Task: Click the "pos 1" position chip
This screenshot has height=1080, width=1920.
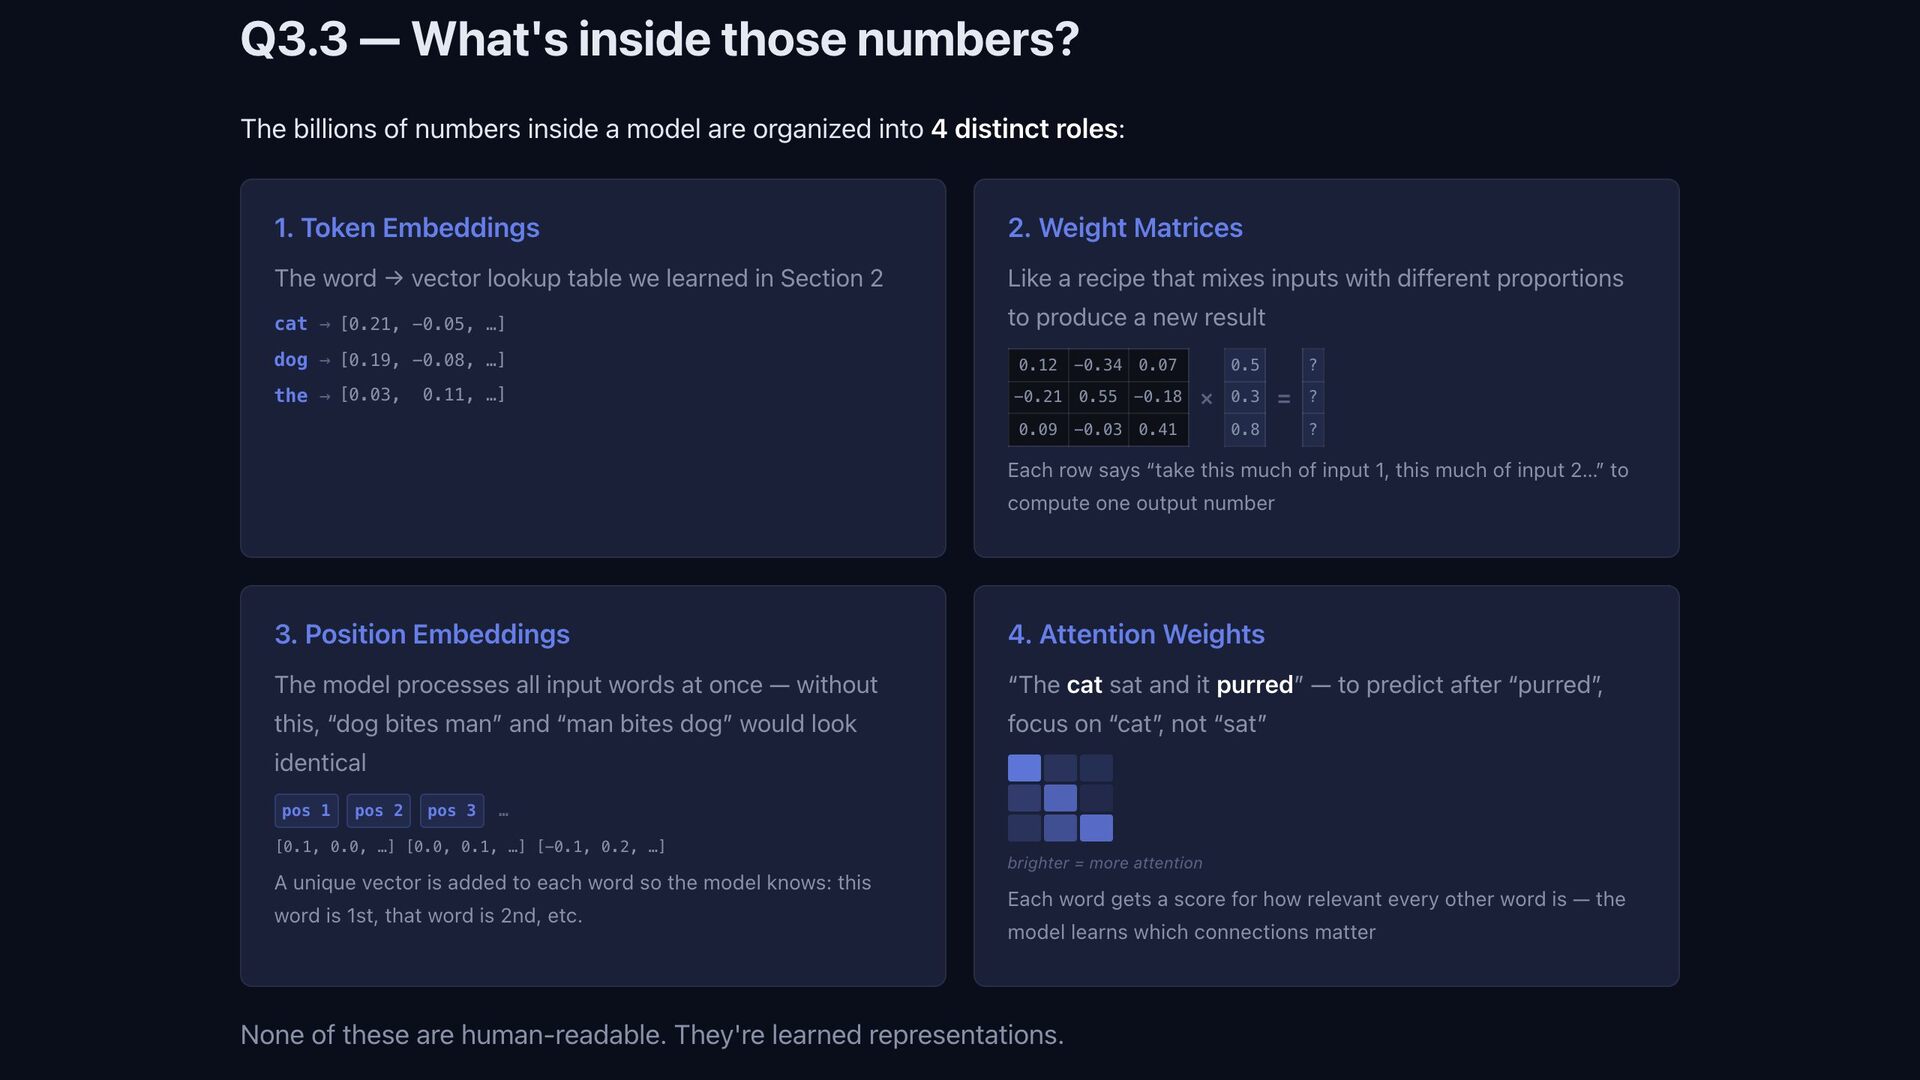Action: click(305, 811)
